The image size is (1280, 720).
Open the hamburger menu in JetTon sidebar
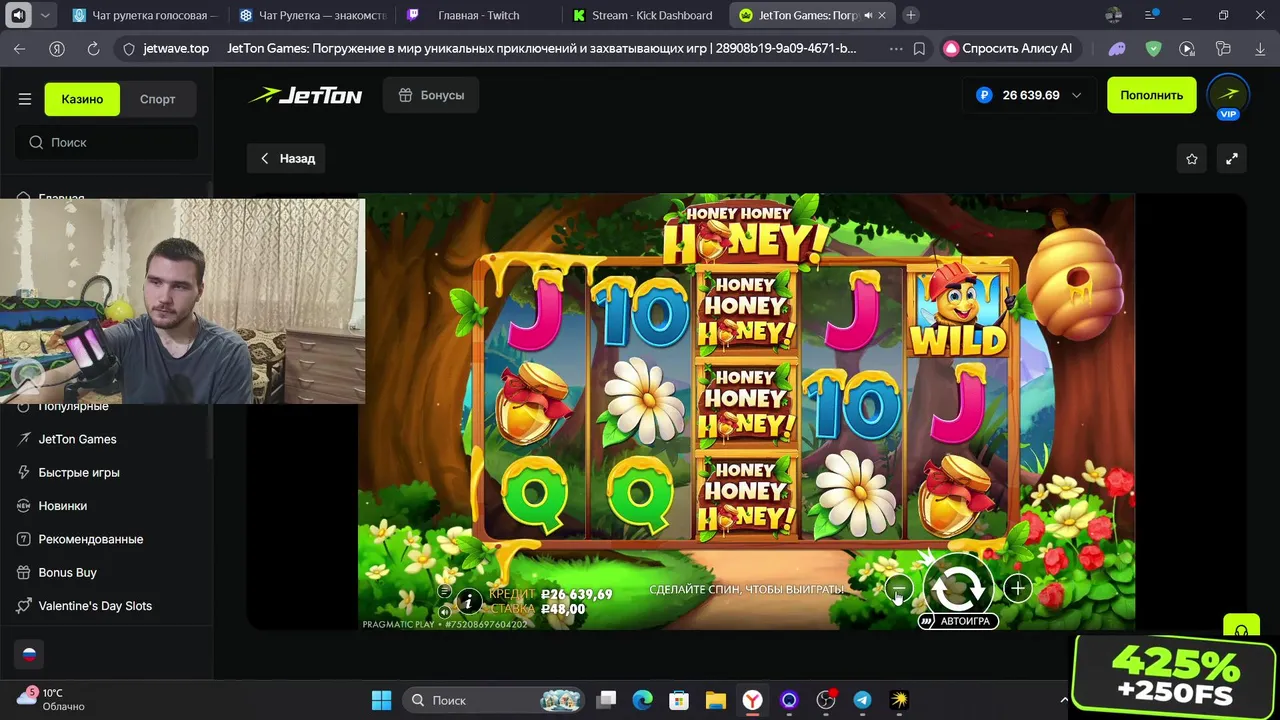25,99
